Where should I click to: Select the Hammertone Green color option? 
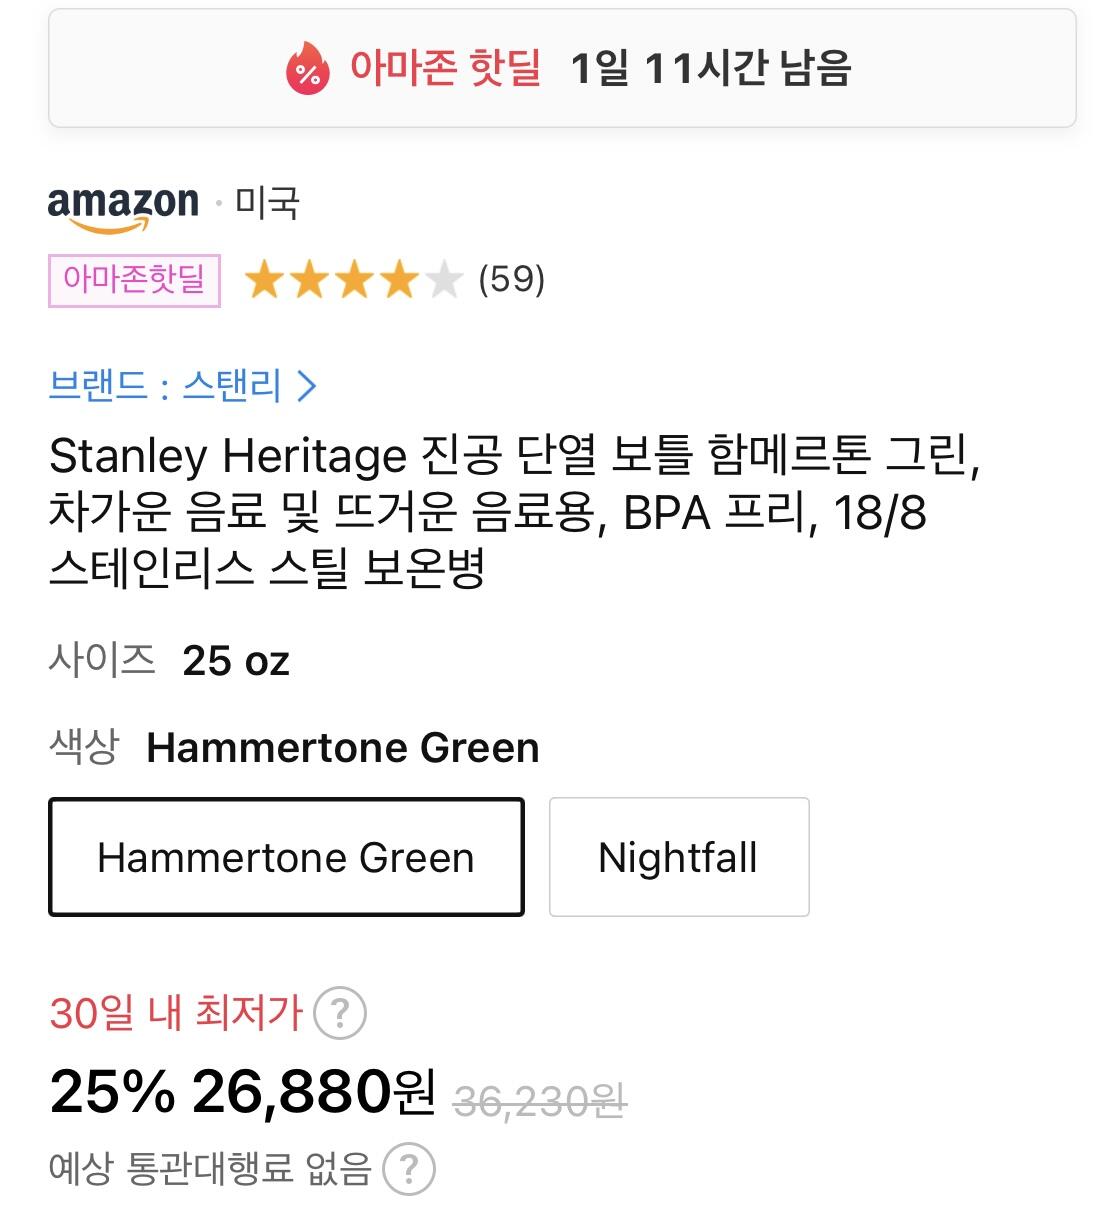pyautogui.click(x=286, y=857)
